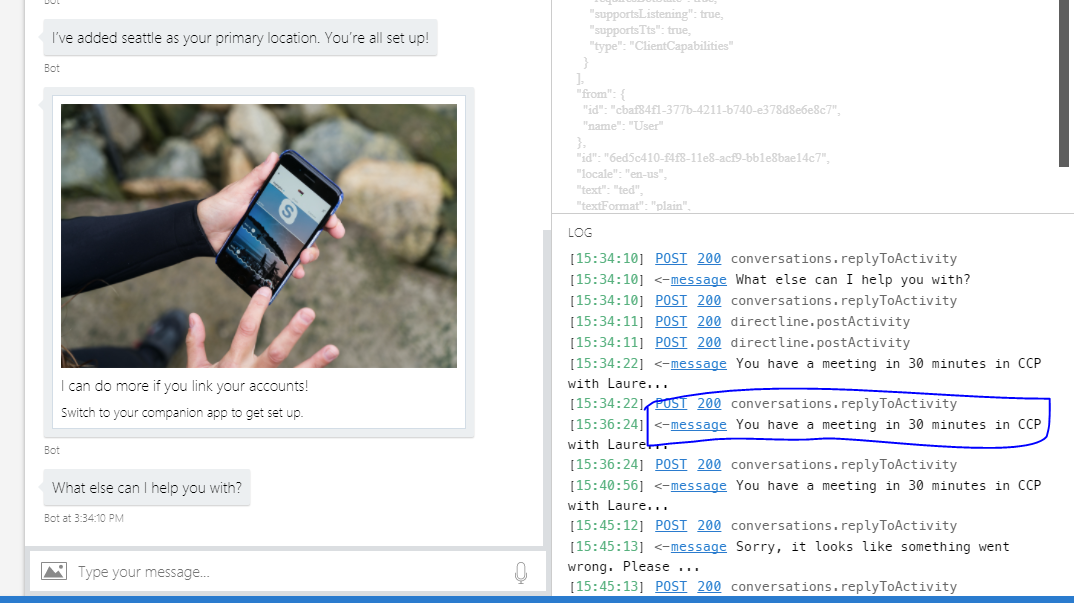Open the circled message link at 15:36:24
This screenshot has height=603, width=1074.
click(698, 424)
